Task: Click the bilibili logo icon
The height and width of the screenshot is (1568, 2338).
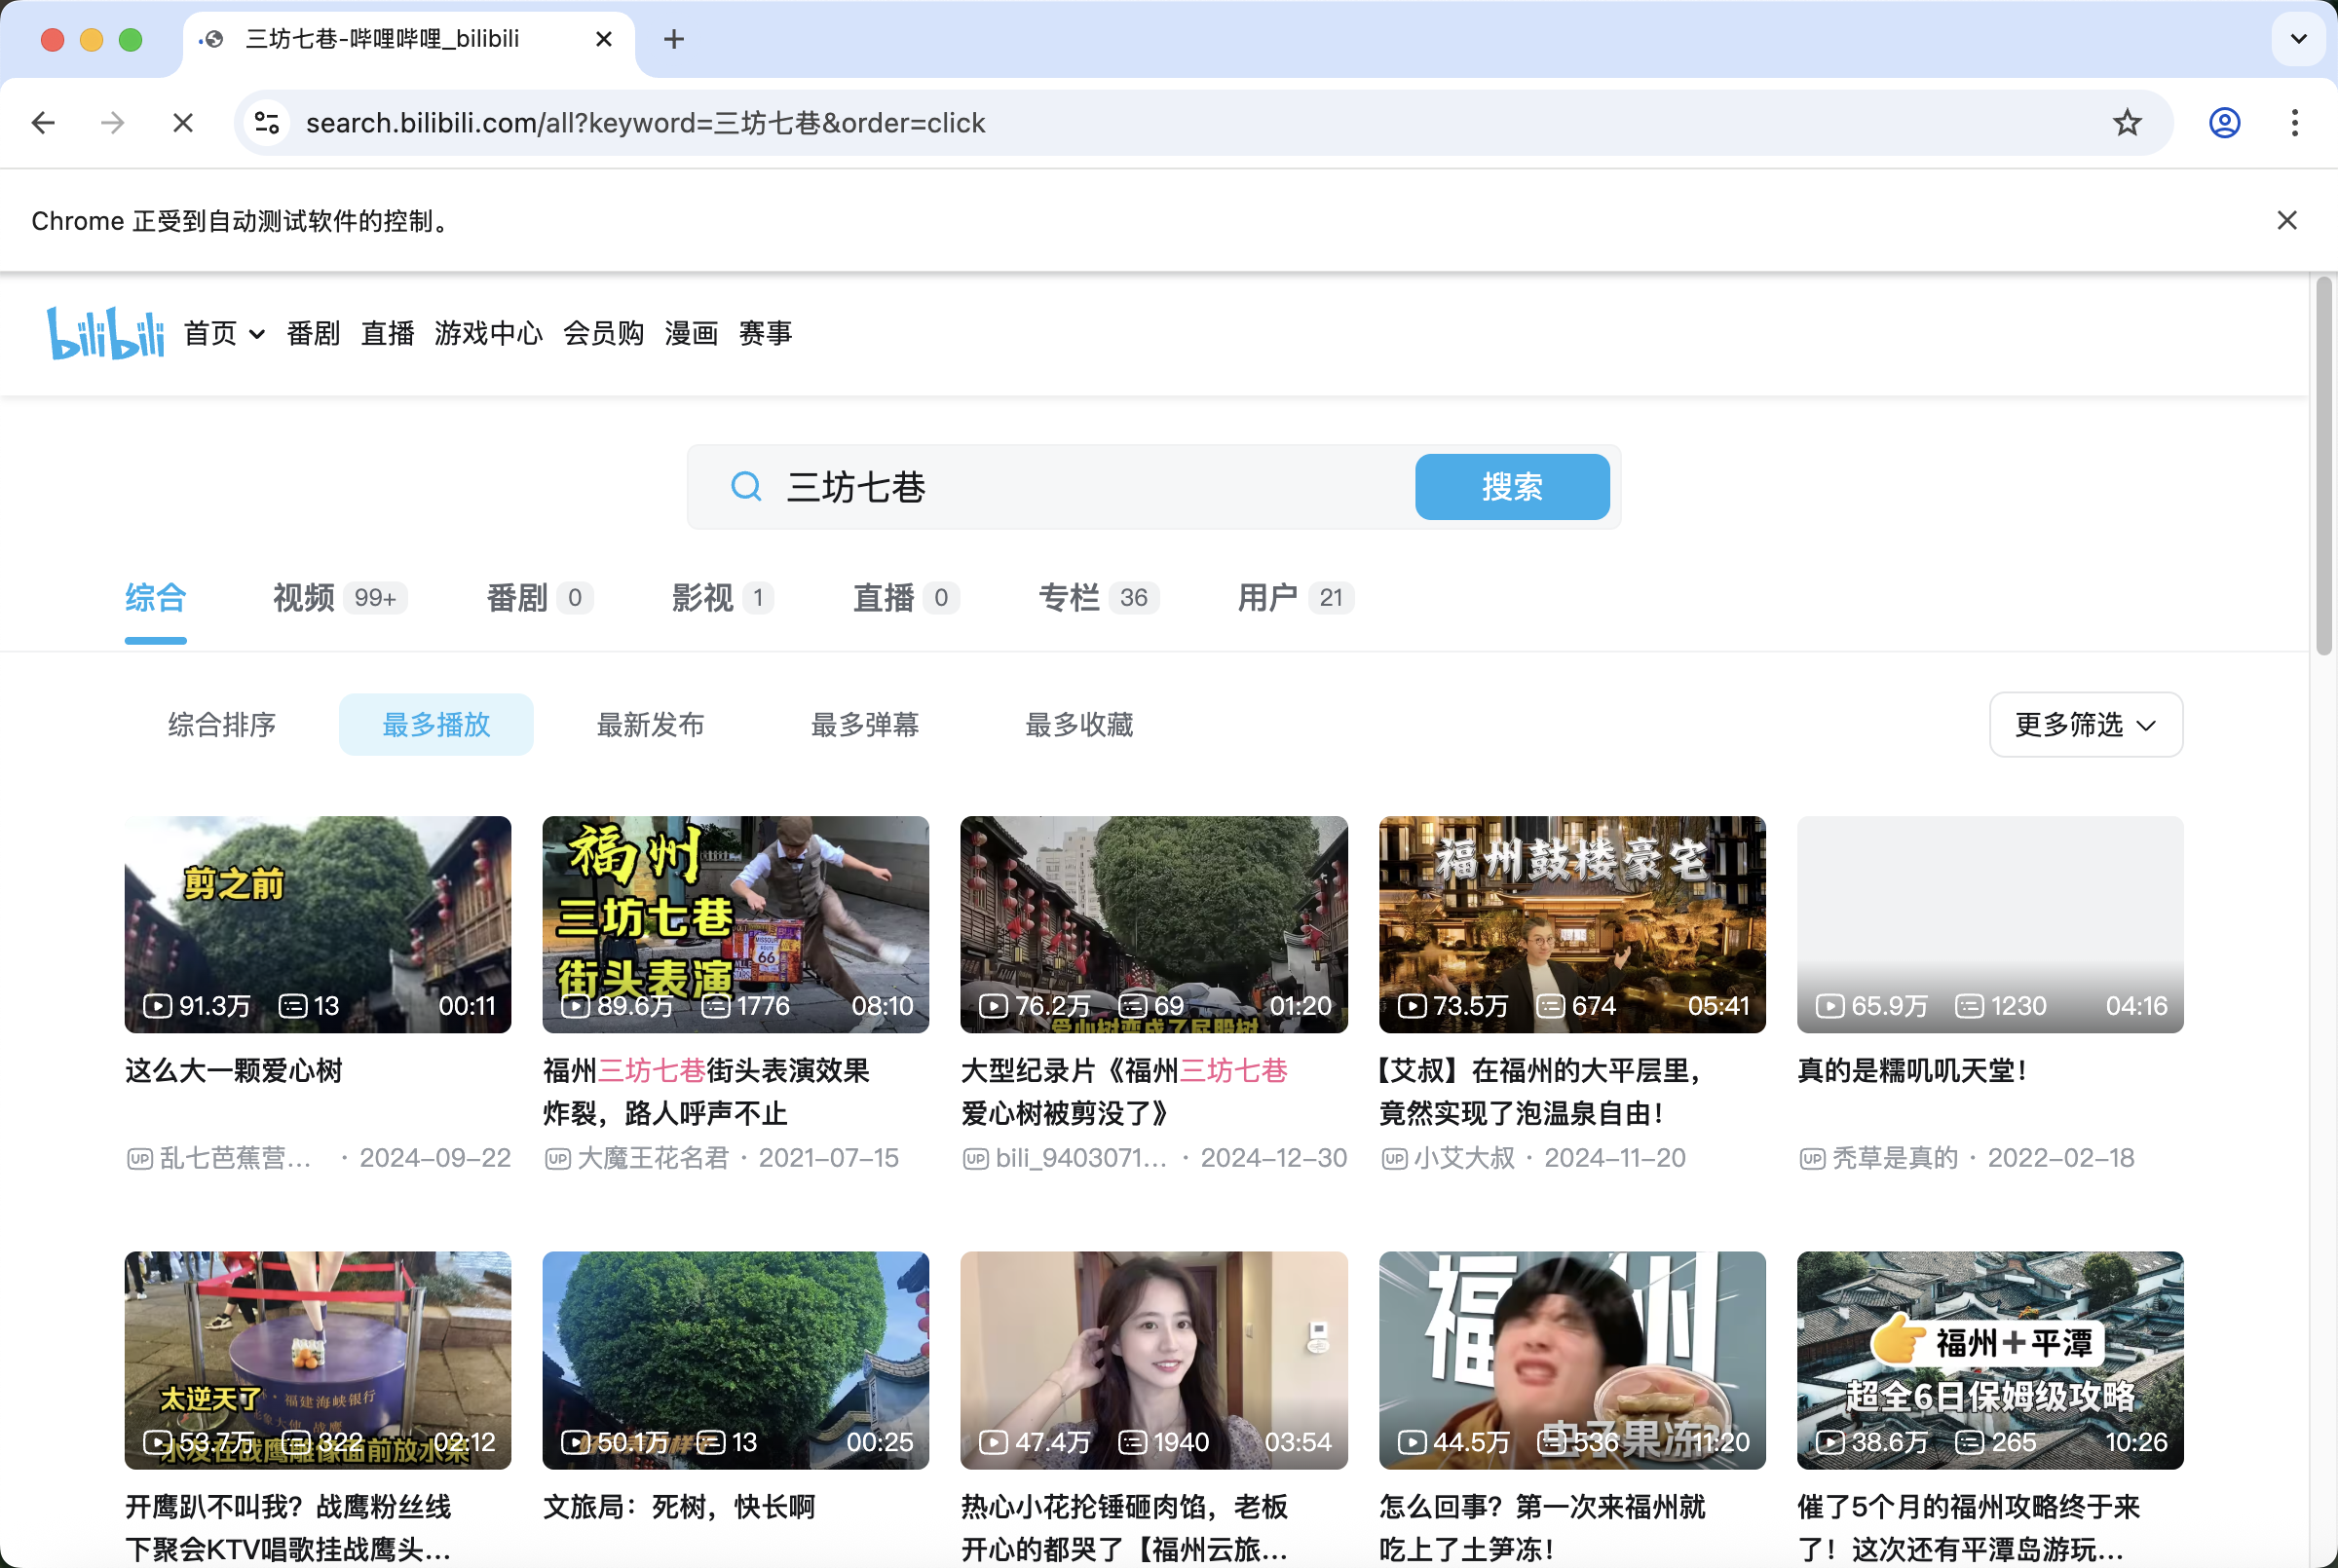Action: coord(105,333)
